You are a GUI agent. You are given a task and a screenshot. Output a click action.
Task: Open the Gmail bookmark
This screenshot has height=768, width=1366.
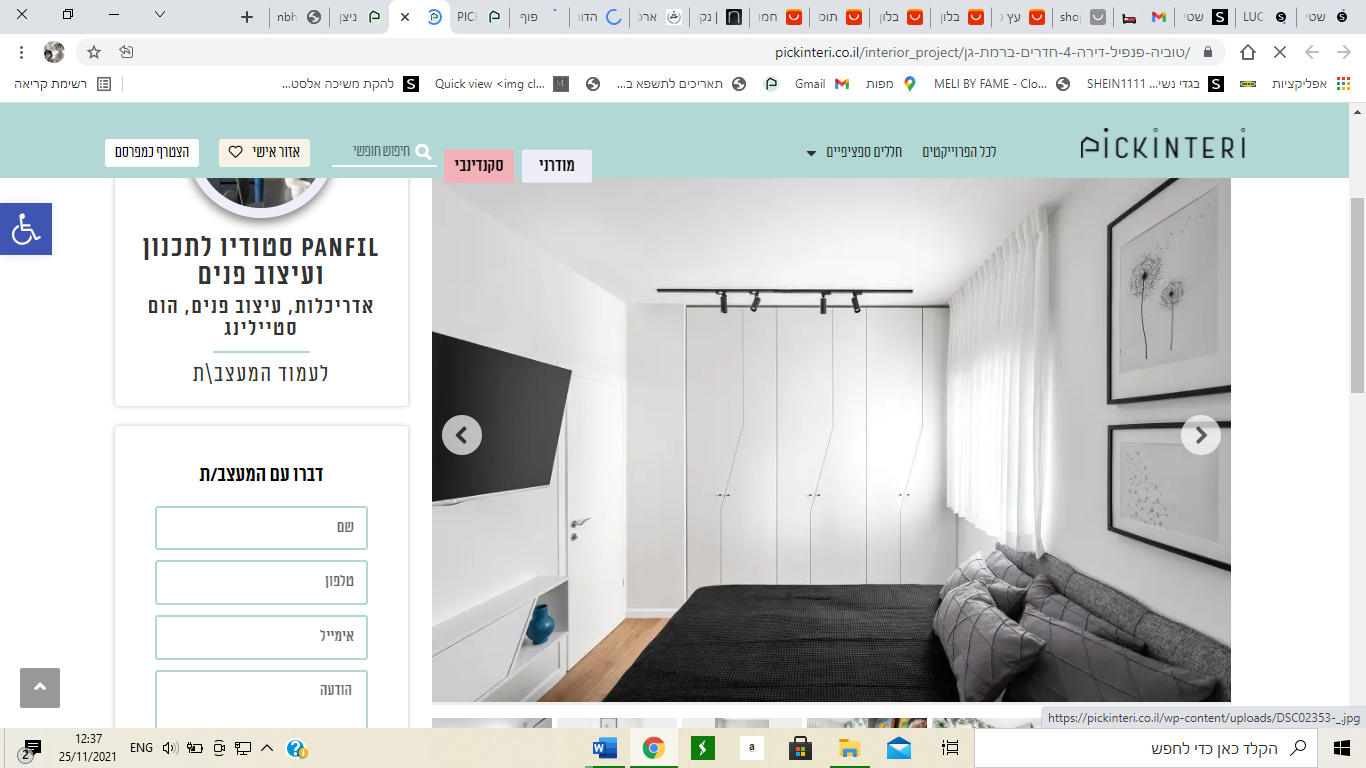point(822,84)
